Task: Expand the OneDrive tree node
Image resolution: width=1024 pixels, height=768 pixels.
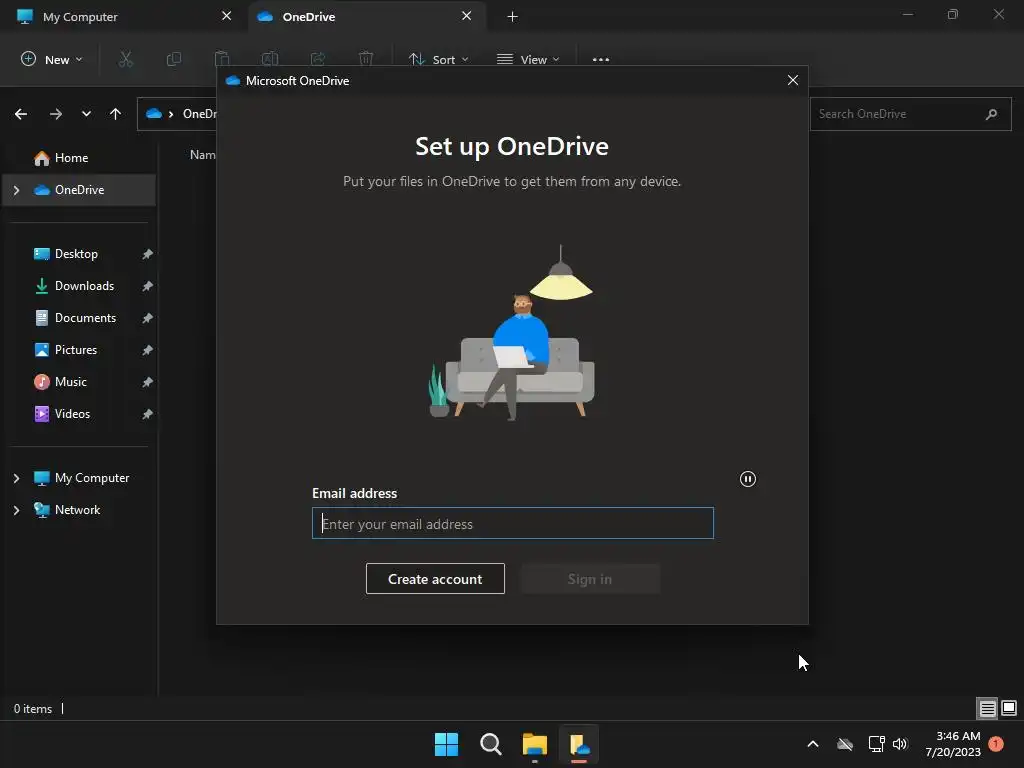Action: [16, 190]
